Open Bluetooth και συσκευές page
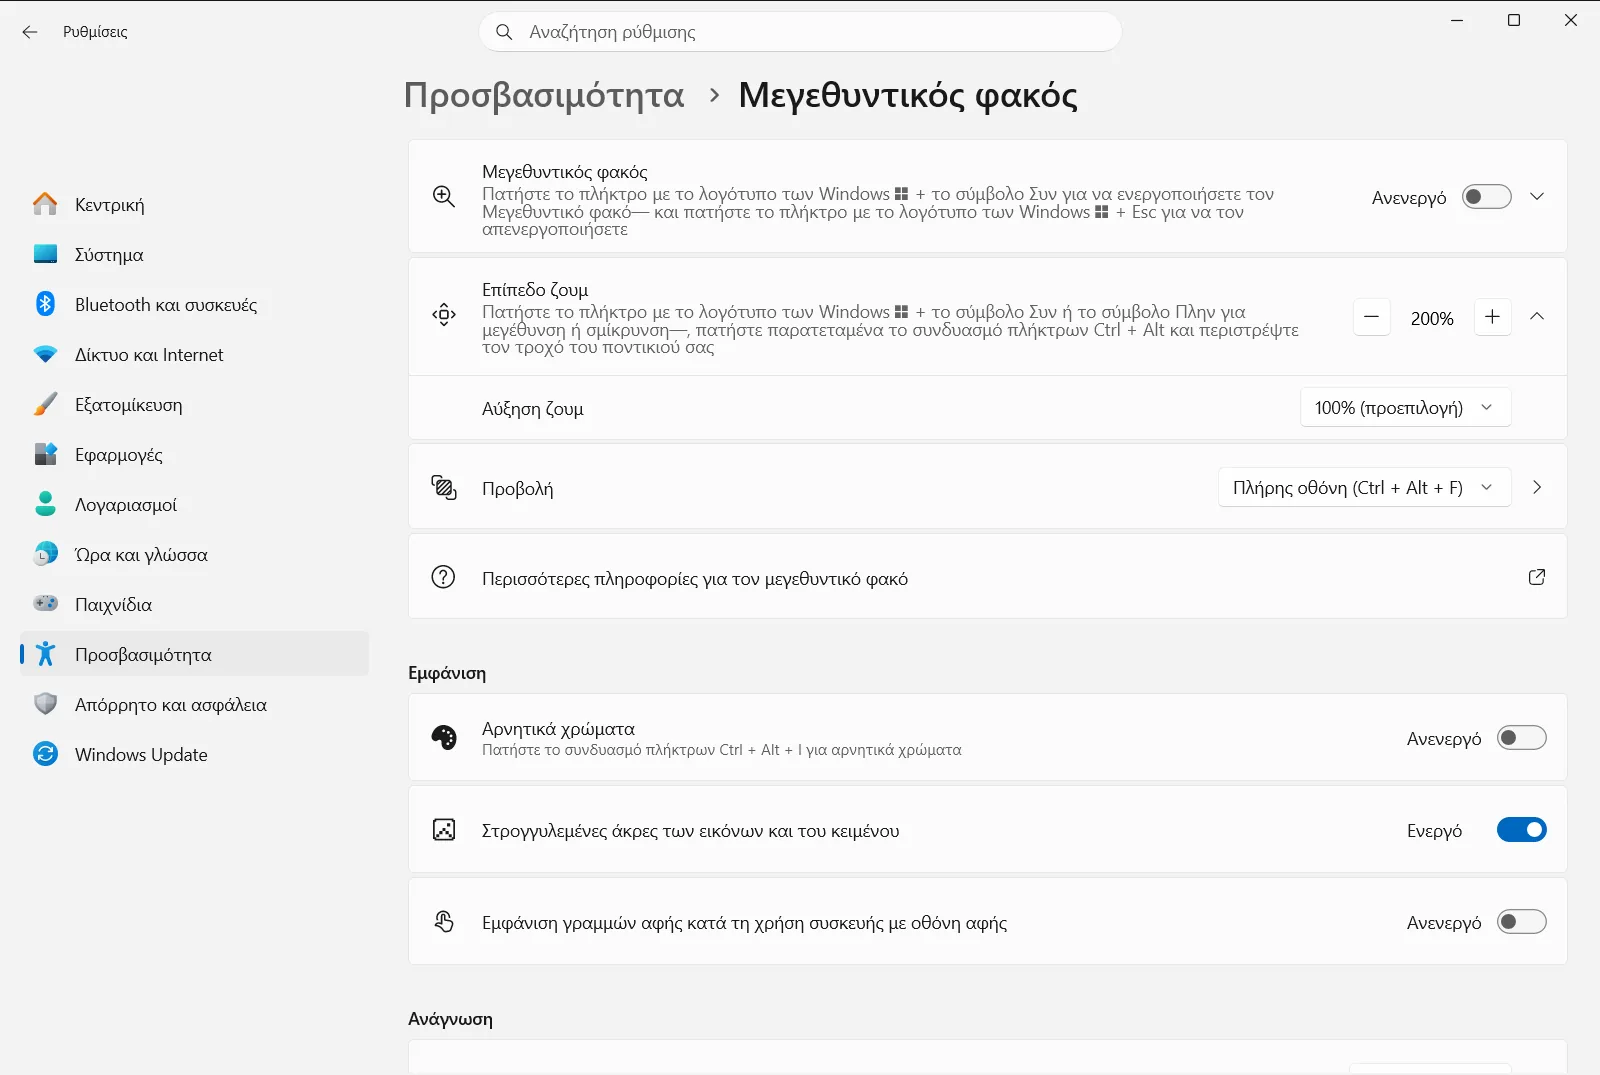Screen dimensions: 1600x1075 pos(195,304)
